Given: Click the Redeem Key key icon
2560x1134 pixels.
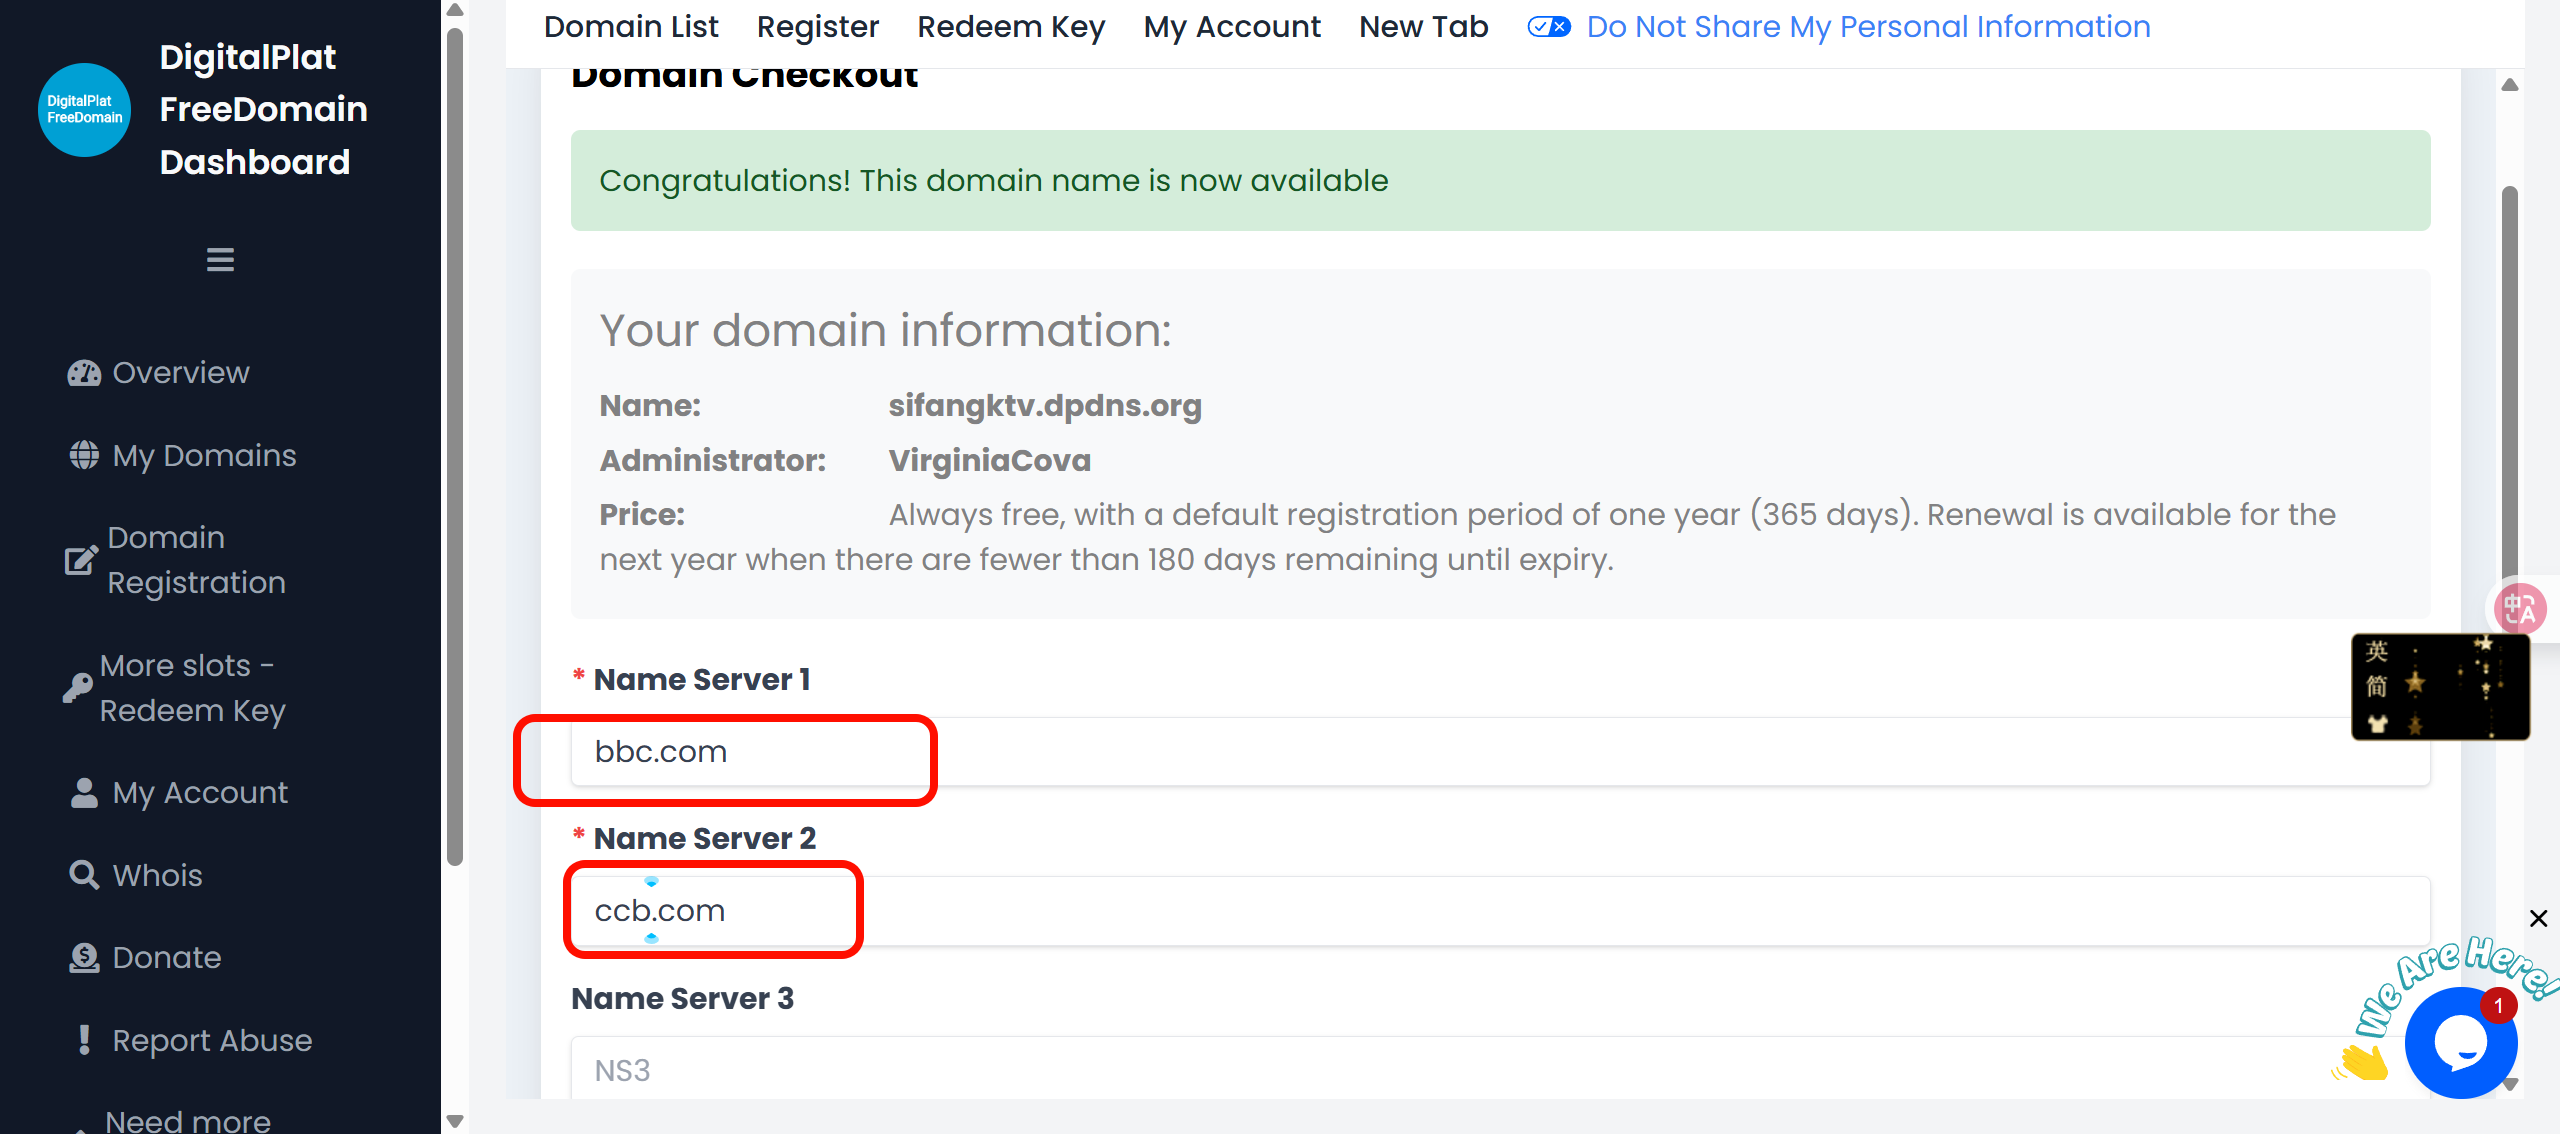Looking at the screenshot, I should pyautogui.click(x=77, y=688).
